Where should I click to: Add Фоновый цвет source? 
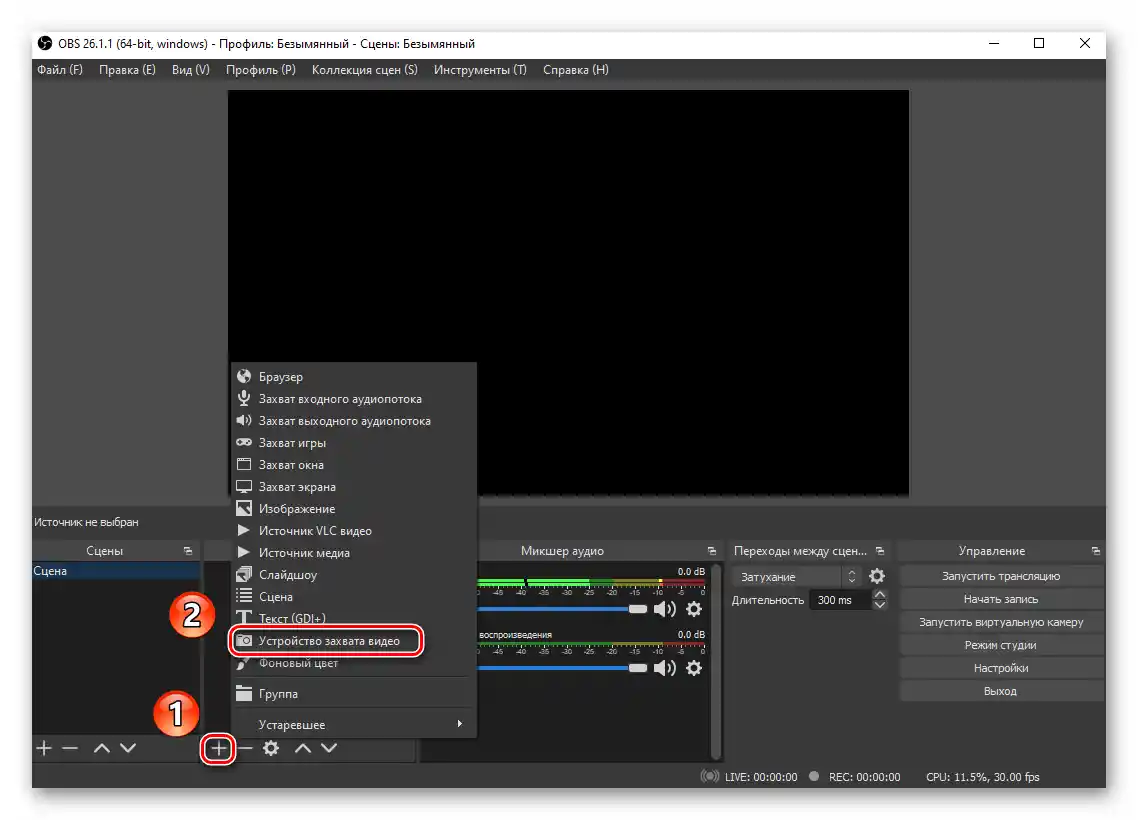pyautogui.click(x=353, y=663)
